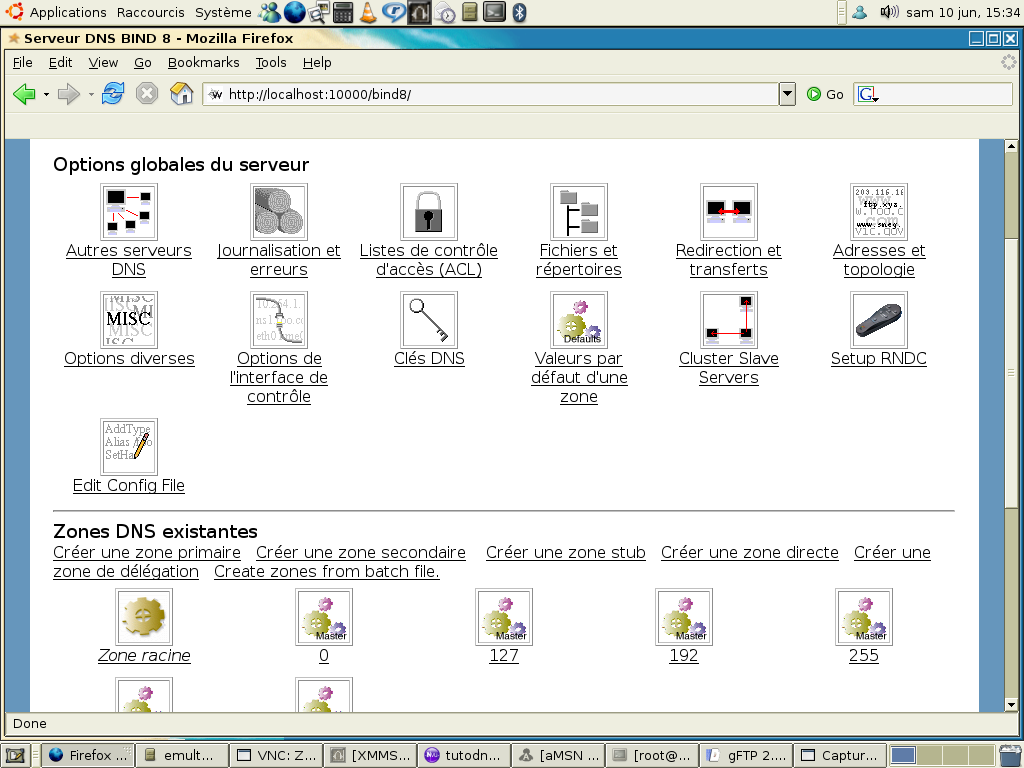This screenshot has width=1024, height=768.
Task: Open the volume control speaker icon
Action: coord(889,12)
